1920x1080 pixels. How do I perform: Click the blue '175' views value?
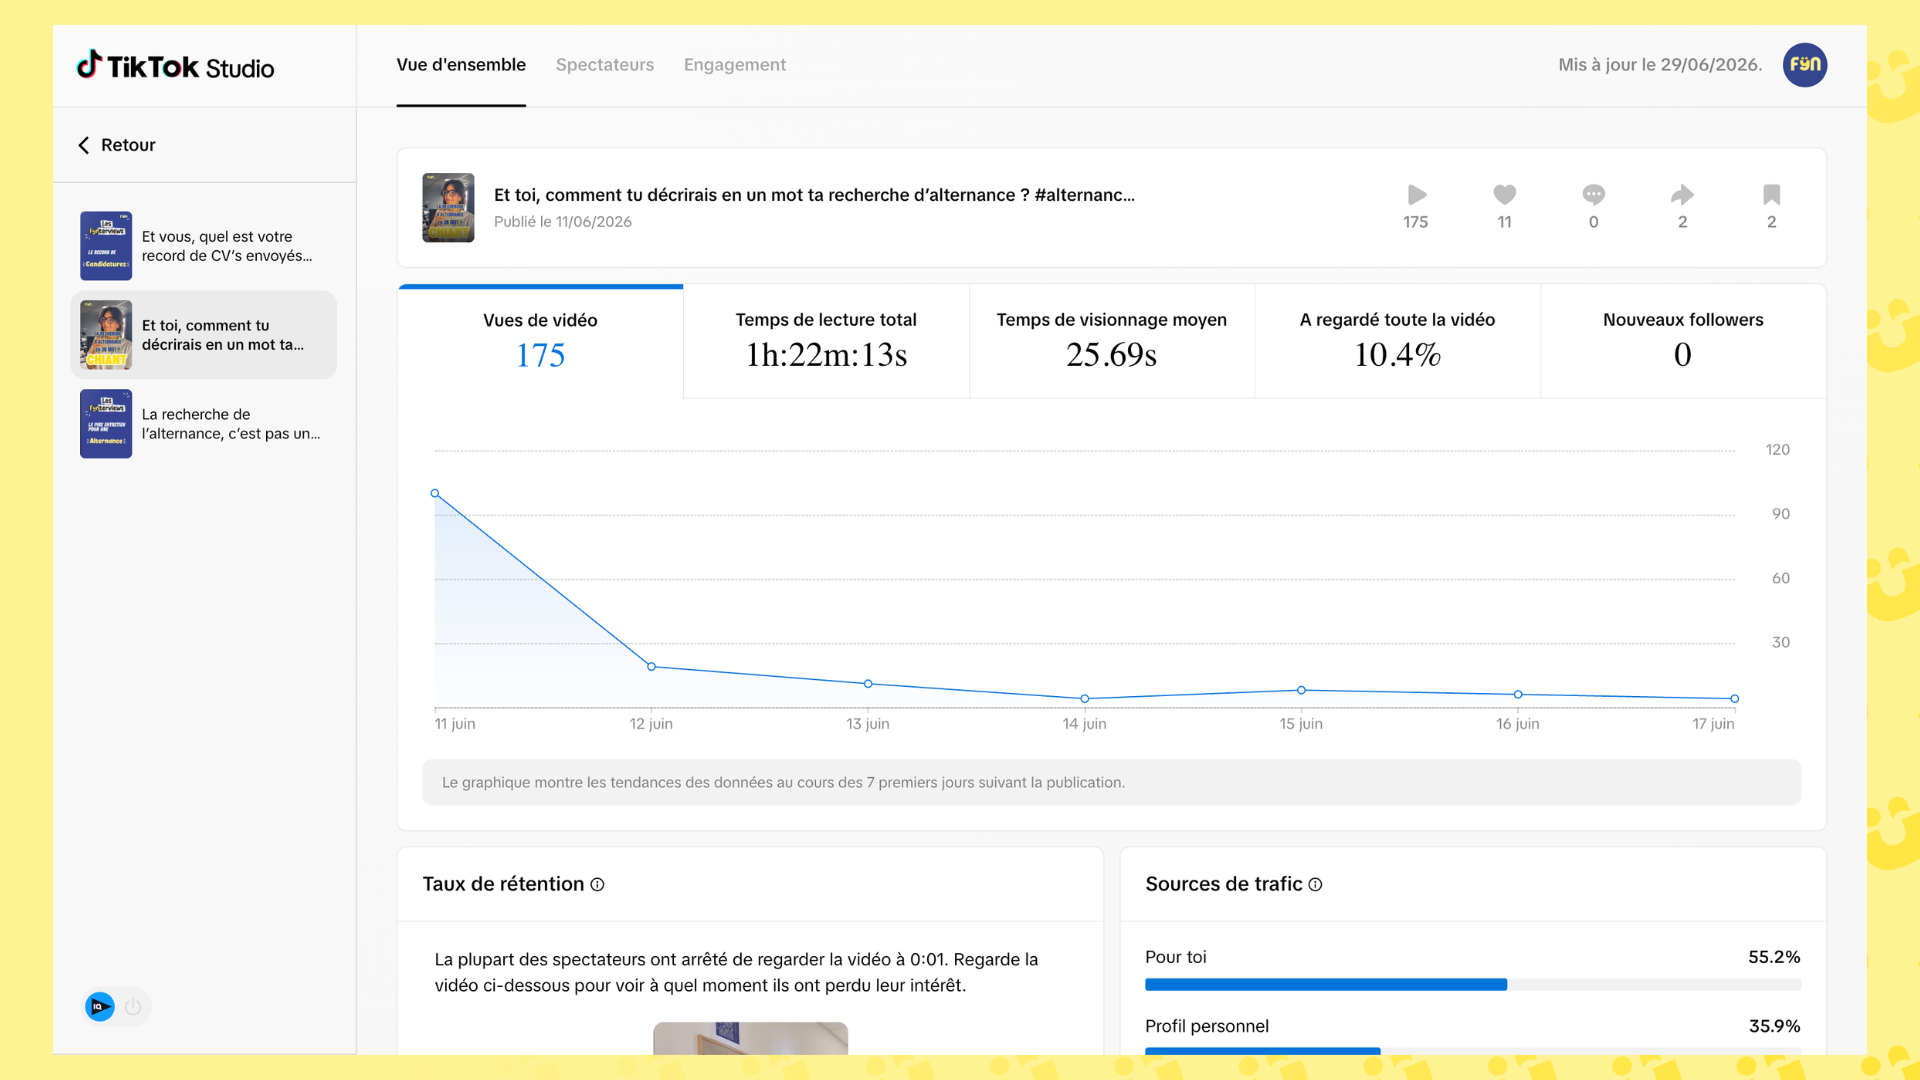pos(540,355)
